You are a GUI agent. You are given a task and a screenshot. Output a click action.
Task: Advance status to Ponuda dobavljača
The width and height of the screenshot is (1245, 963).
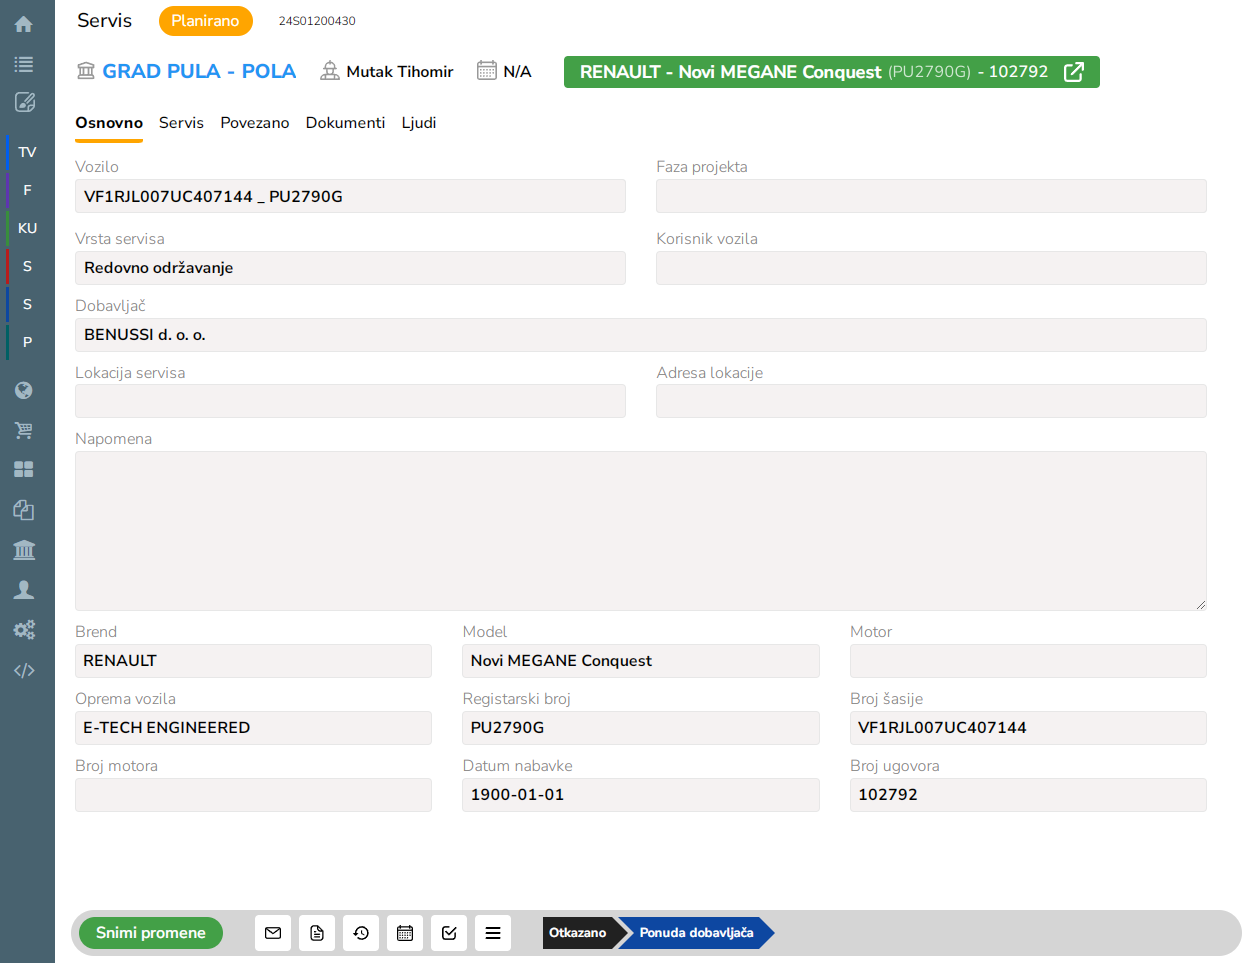coord(697,933)
